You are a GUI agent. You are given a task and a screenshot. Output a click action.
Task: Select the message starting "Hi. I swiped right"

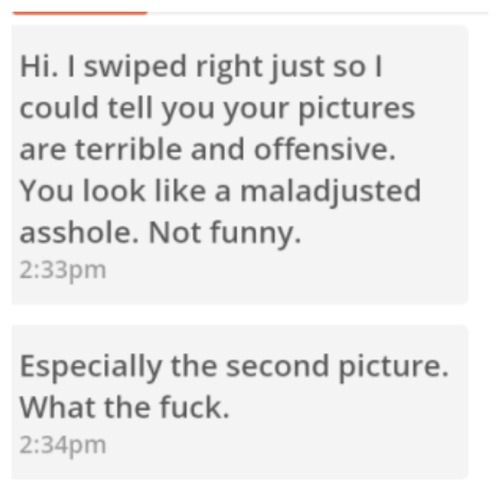pyautogui.click(x=240, y=164)
